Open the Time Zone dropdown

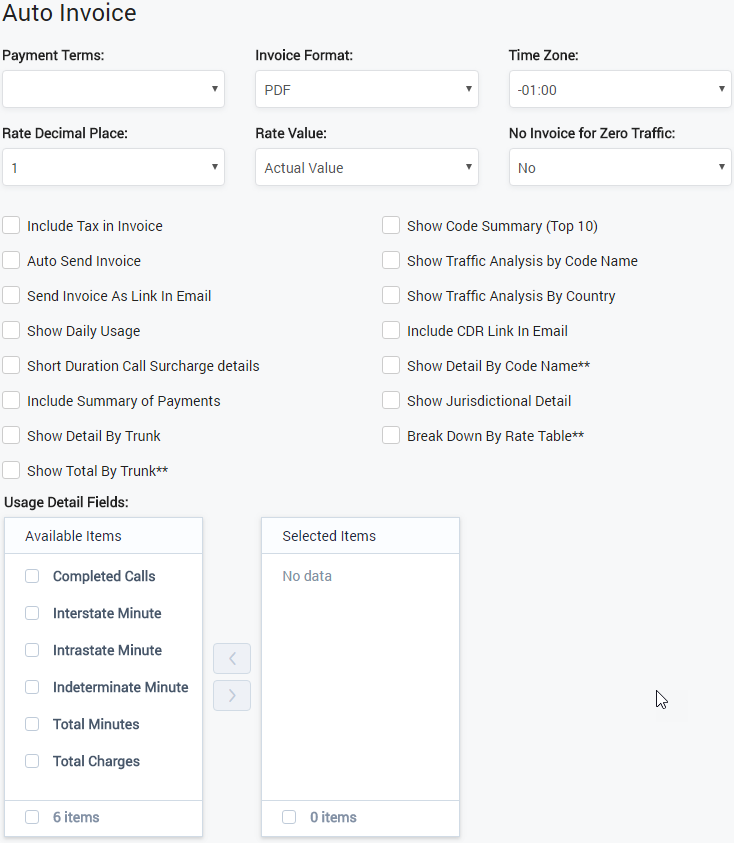(619, 89)
